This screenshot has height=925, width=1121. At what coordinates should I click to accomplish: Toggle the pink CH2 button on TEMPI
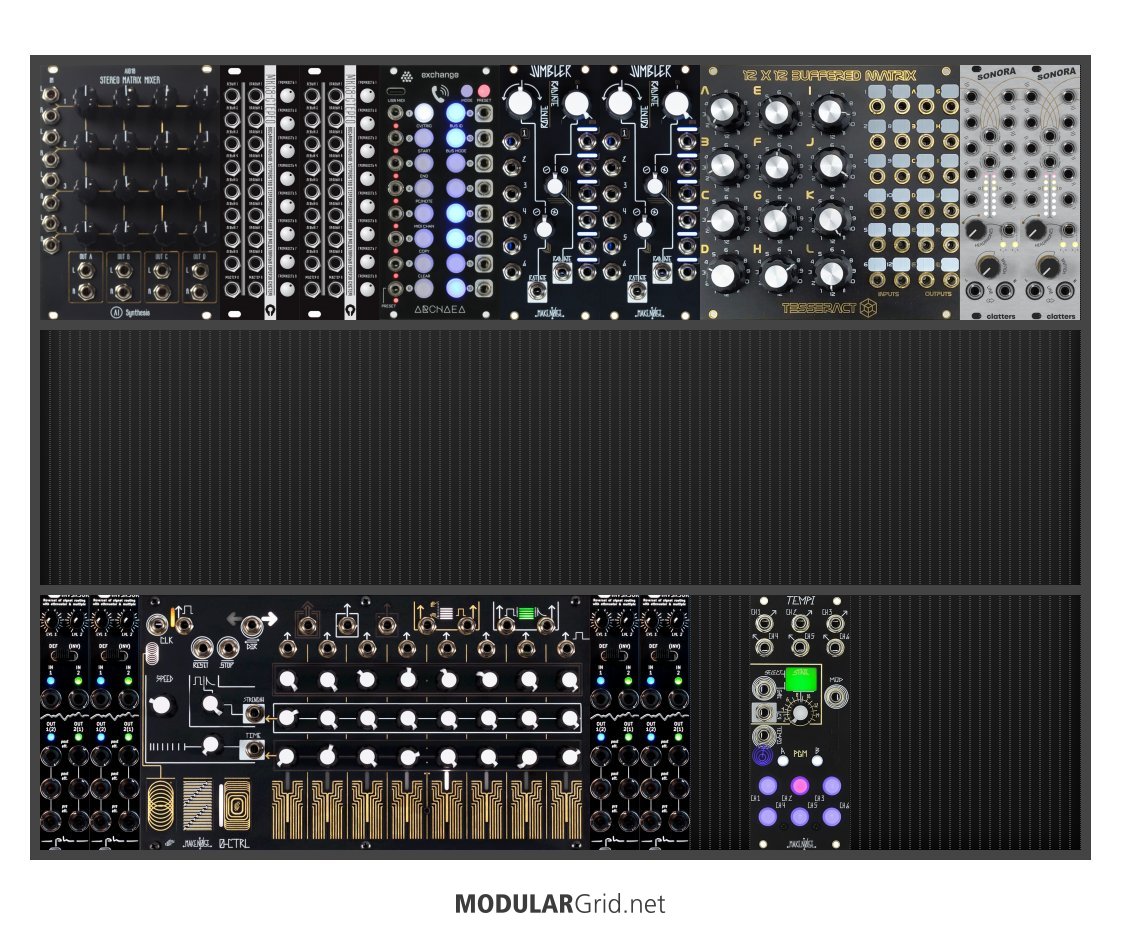click(x=800, y=785)
